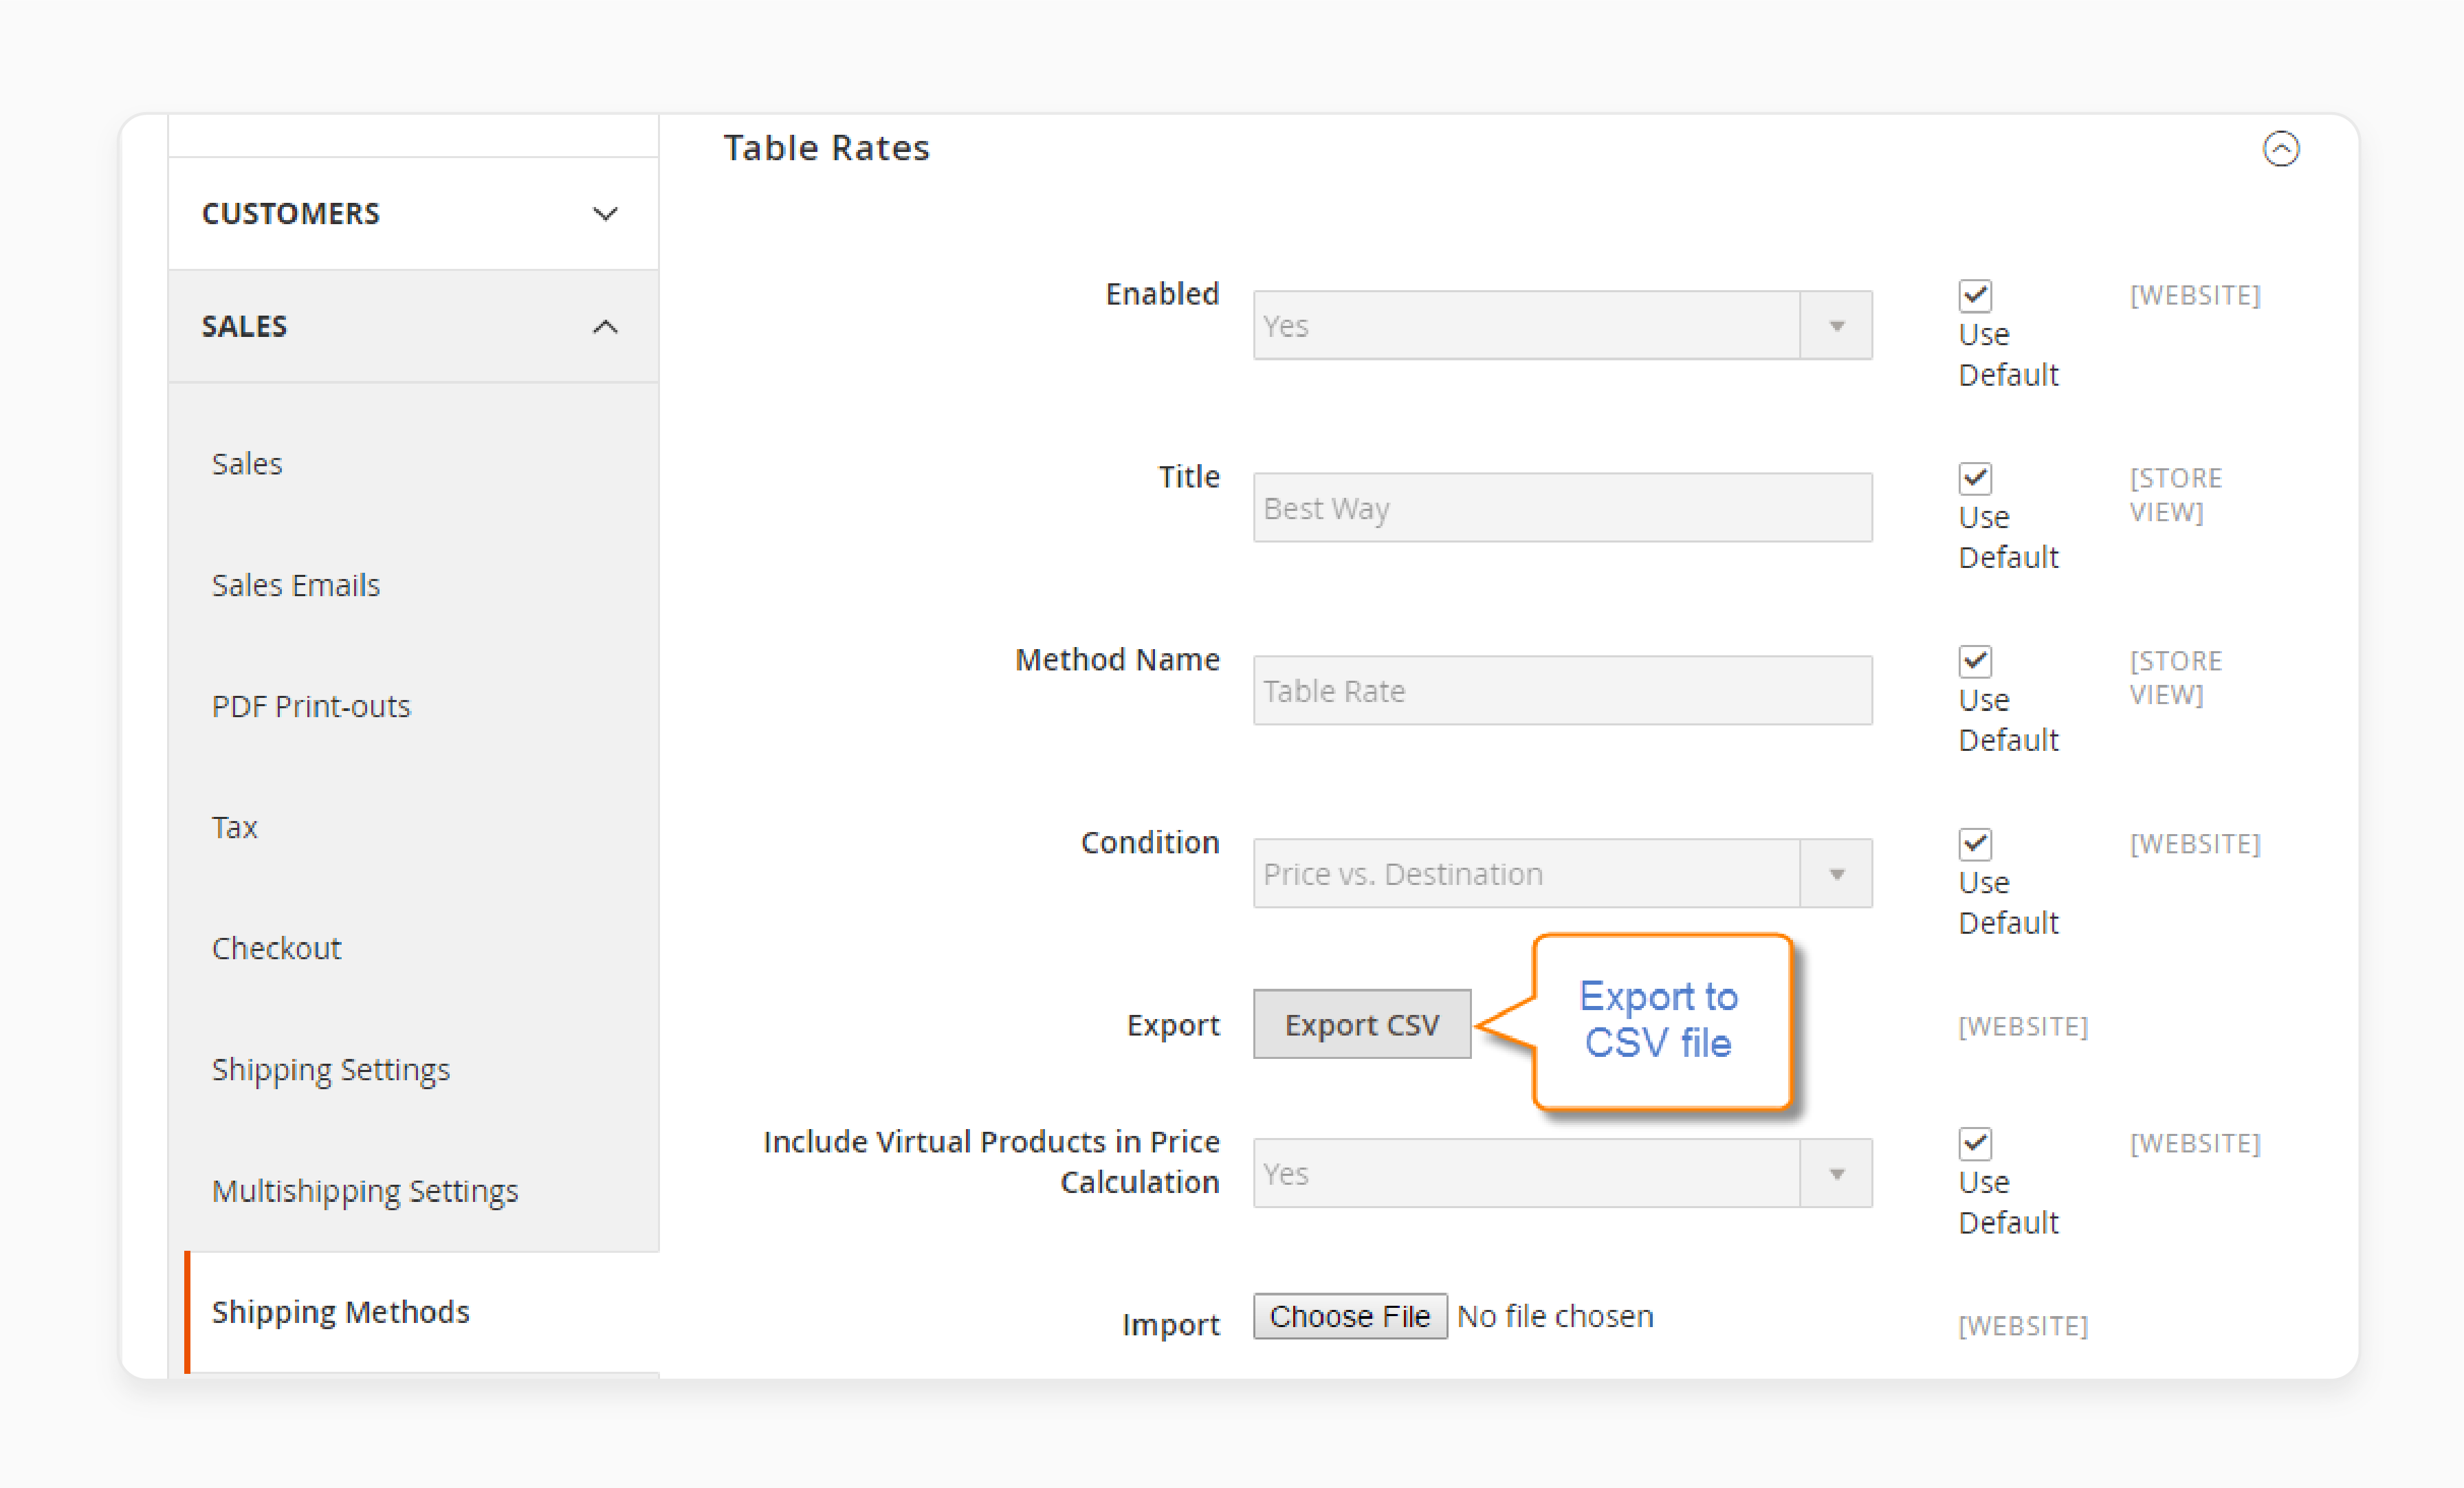Viewport: 2464px width, 1488px height.
Task: Open the Sales menu item
Action: (x=247, y=464)
